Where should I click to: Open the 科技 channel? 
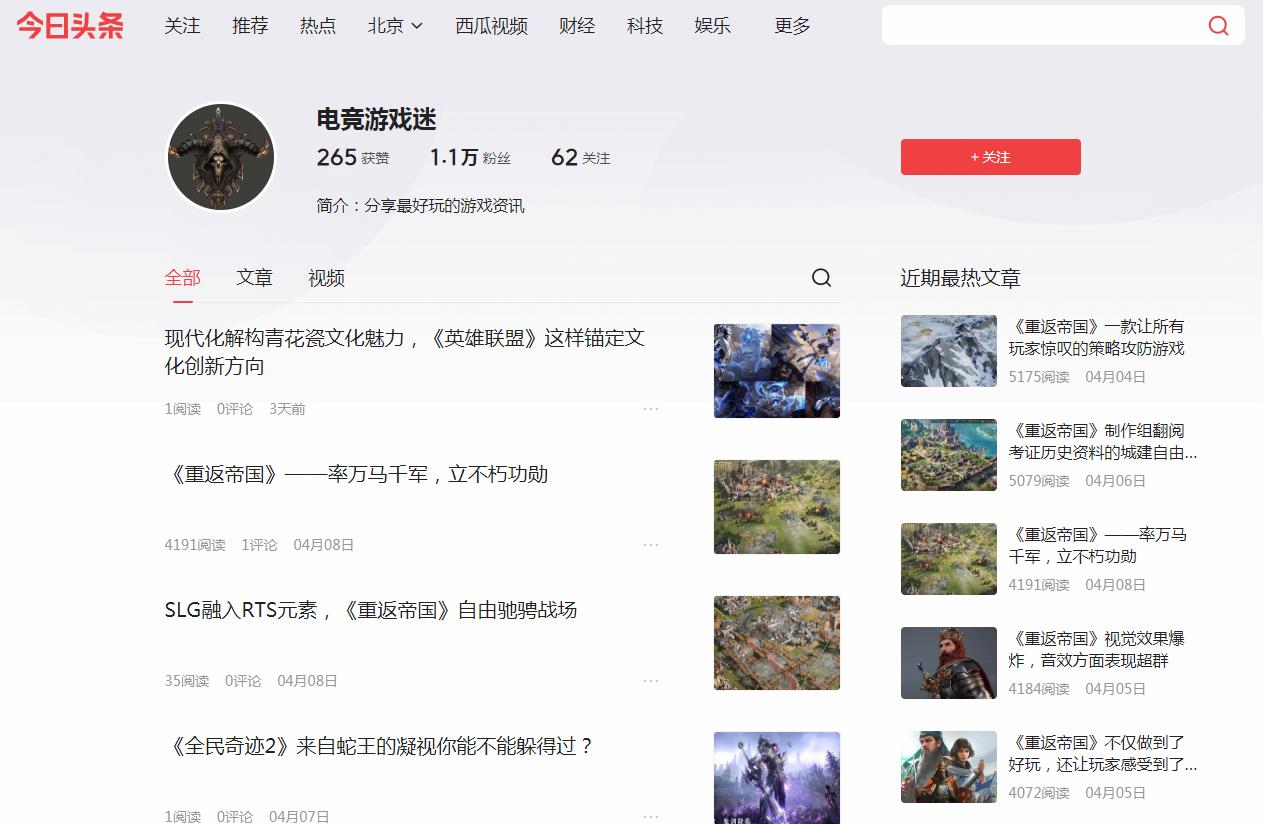(645, 26)
